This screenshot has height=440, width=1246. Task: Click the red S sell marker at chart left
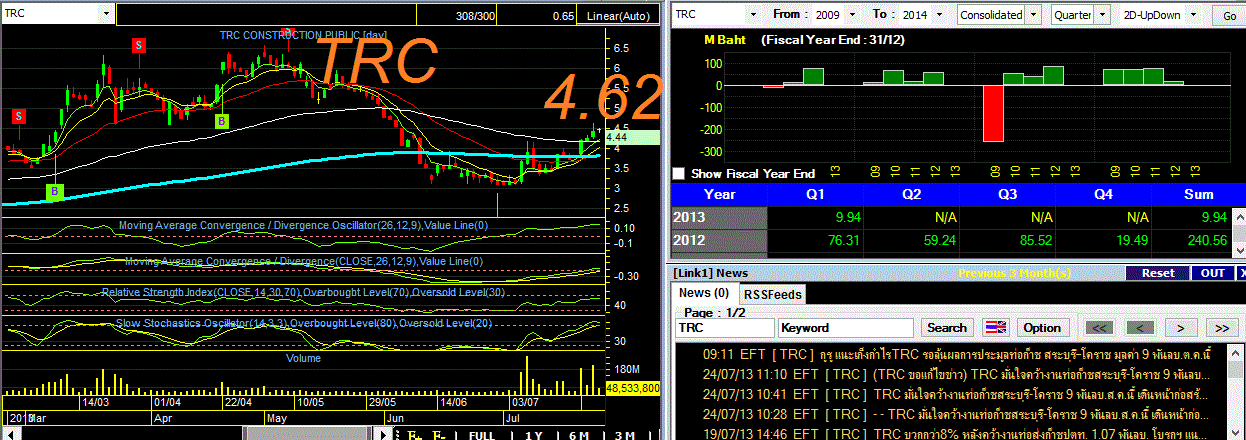(x=18, y=116)
